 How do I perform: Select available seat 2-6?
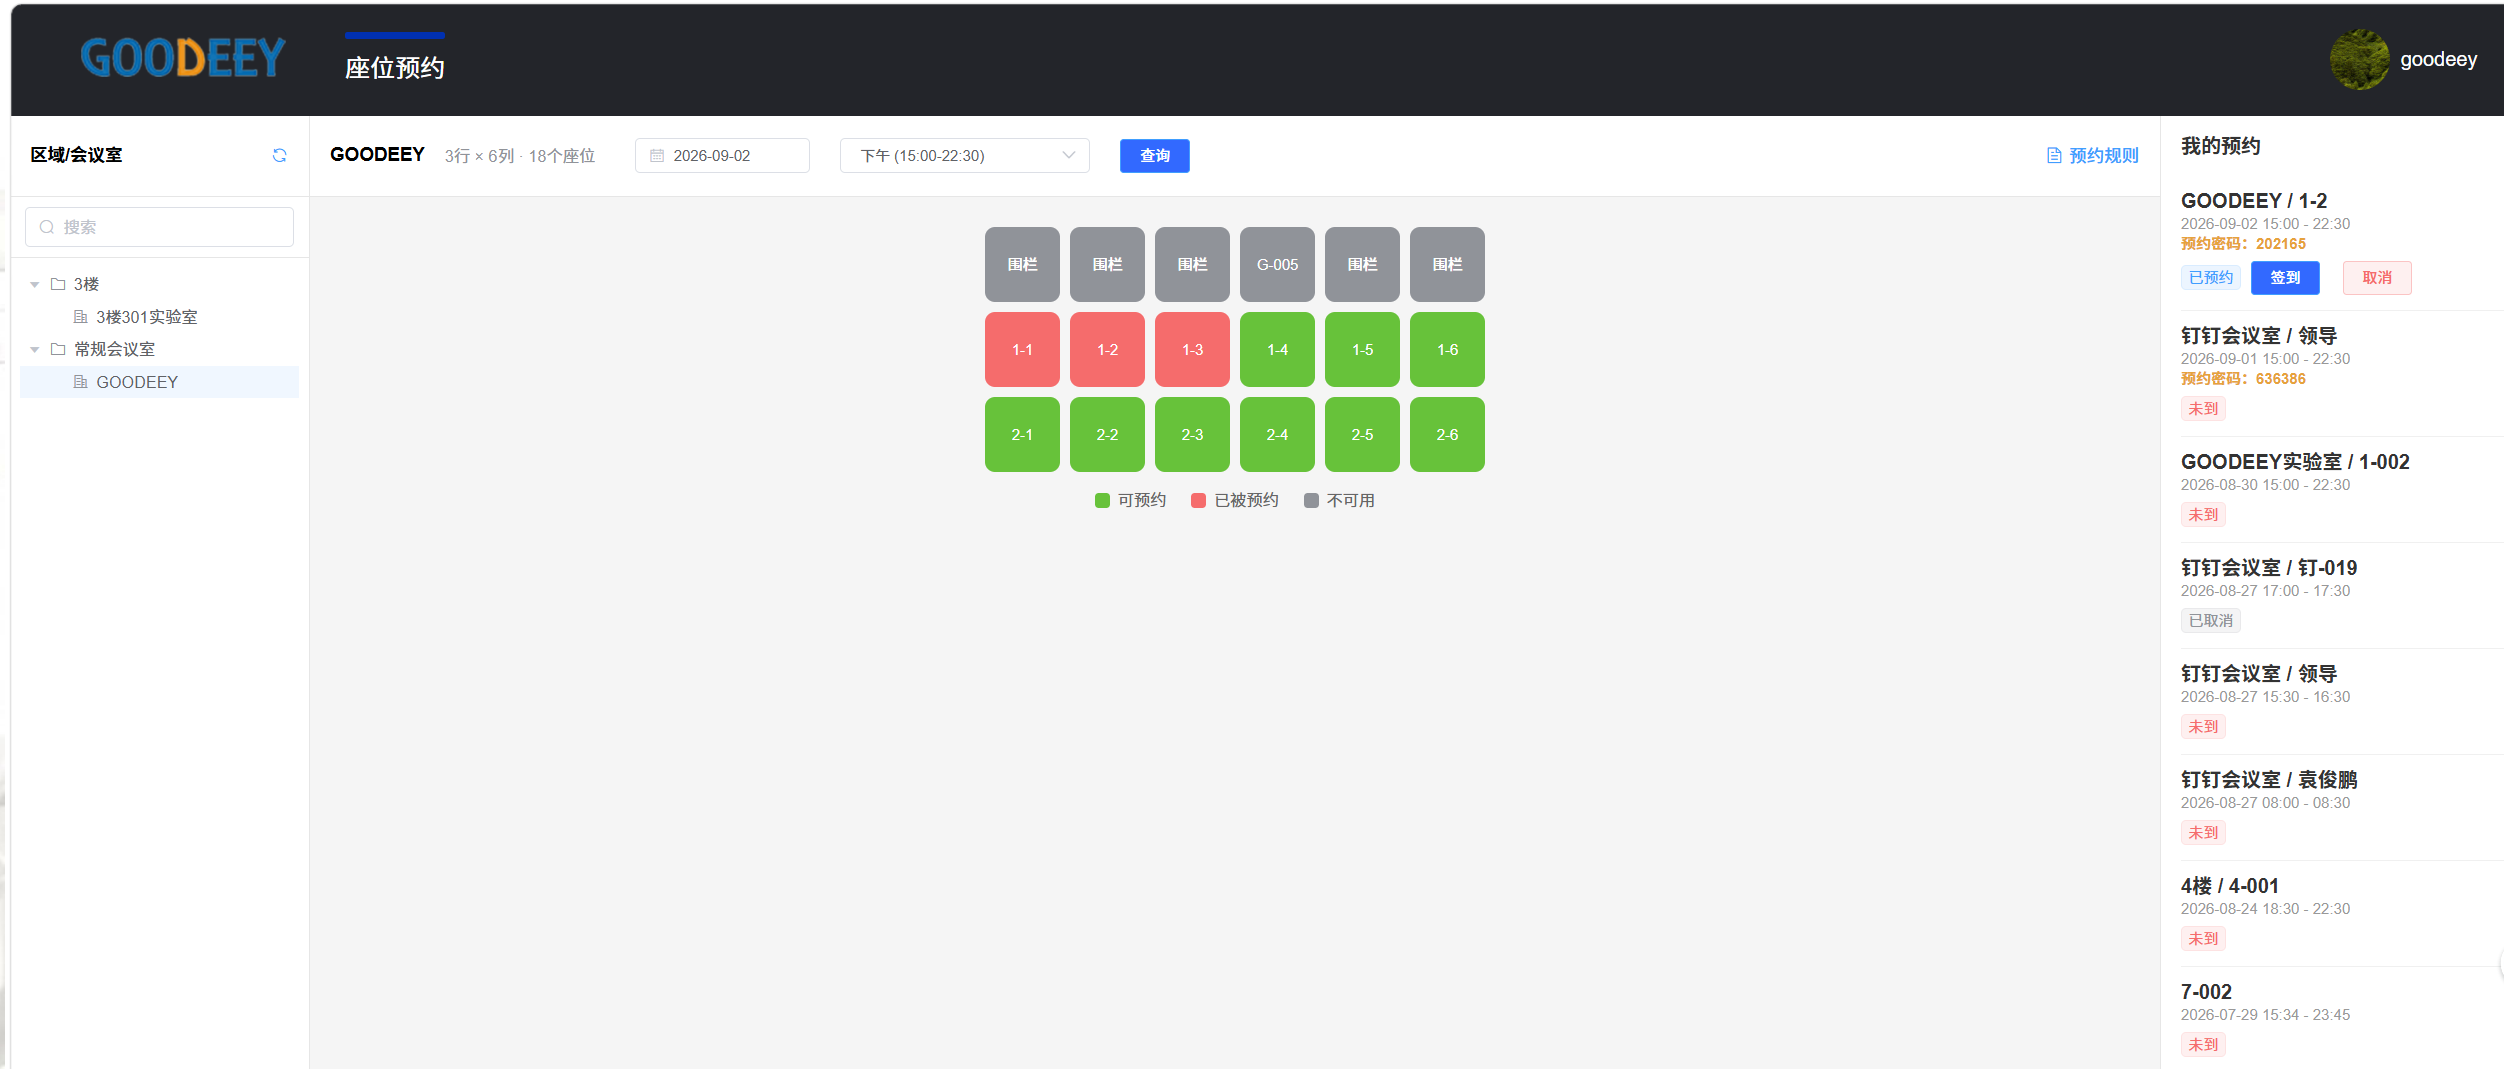coord(1447,434)
